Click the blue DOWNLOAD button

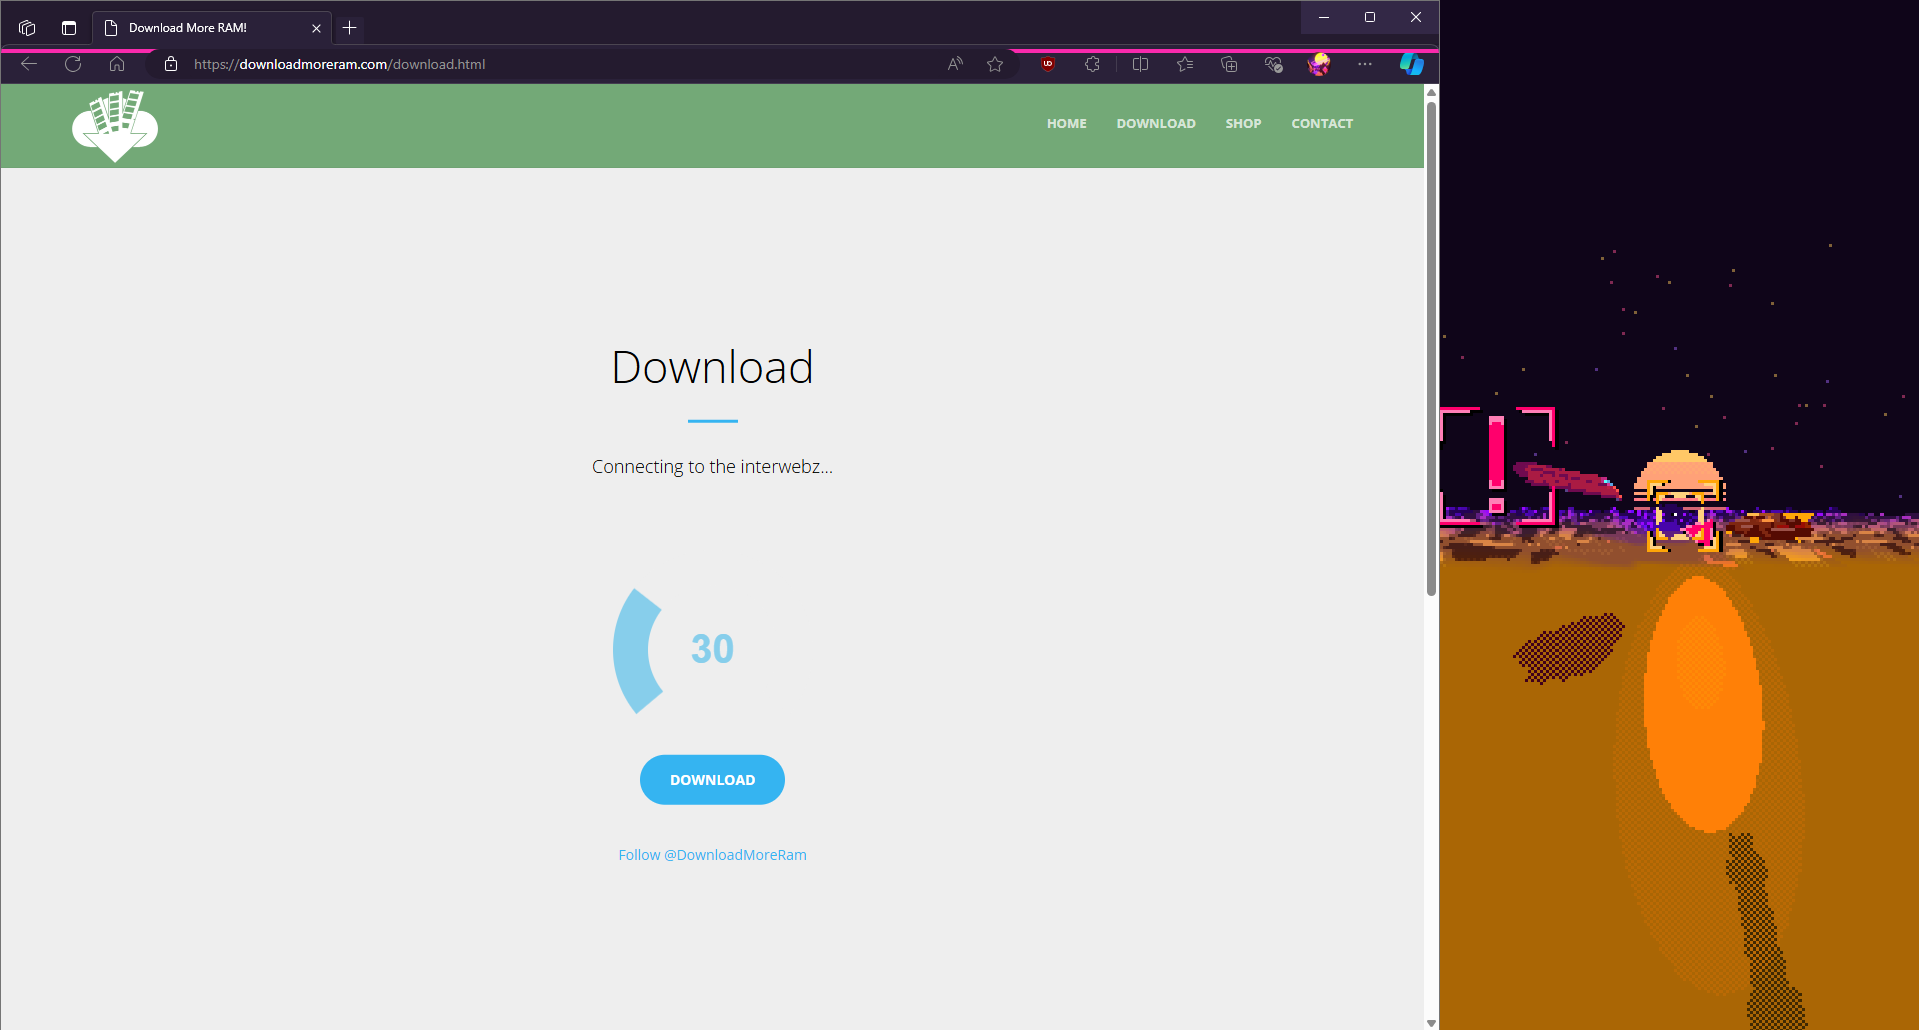(712, 780)
